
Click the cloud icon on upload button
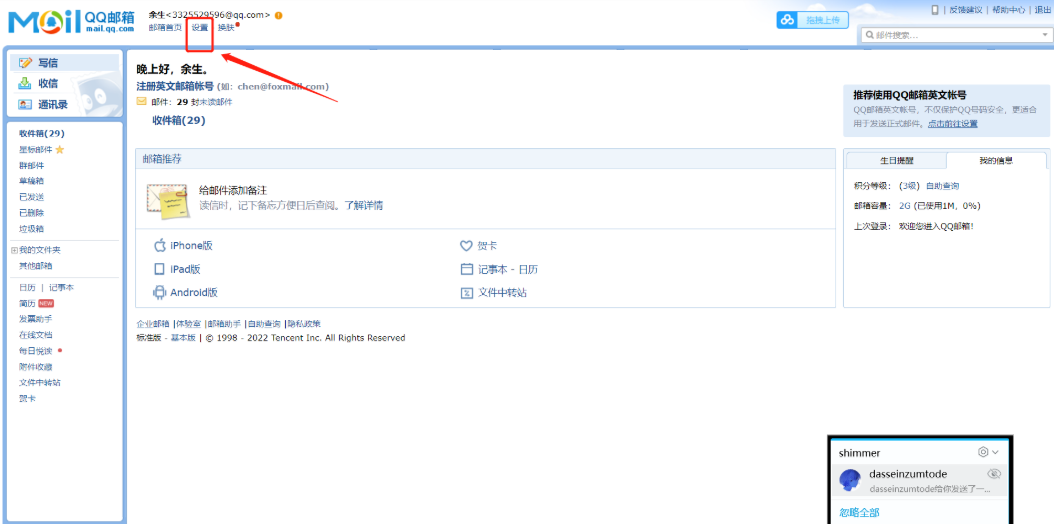click(x=786, y=20)
